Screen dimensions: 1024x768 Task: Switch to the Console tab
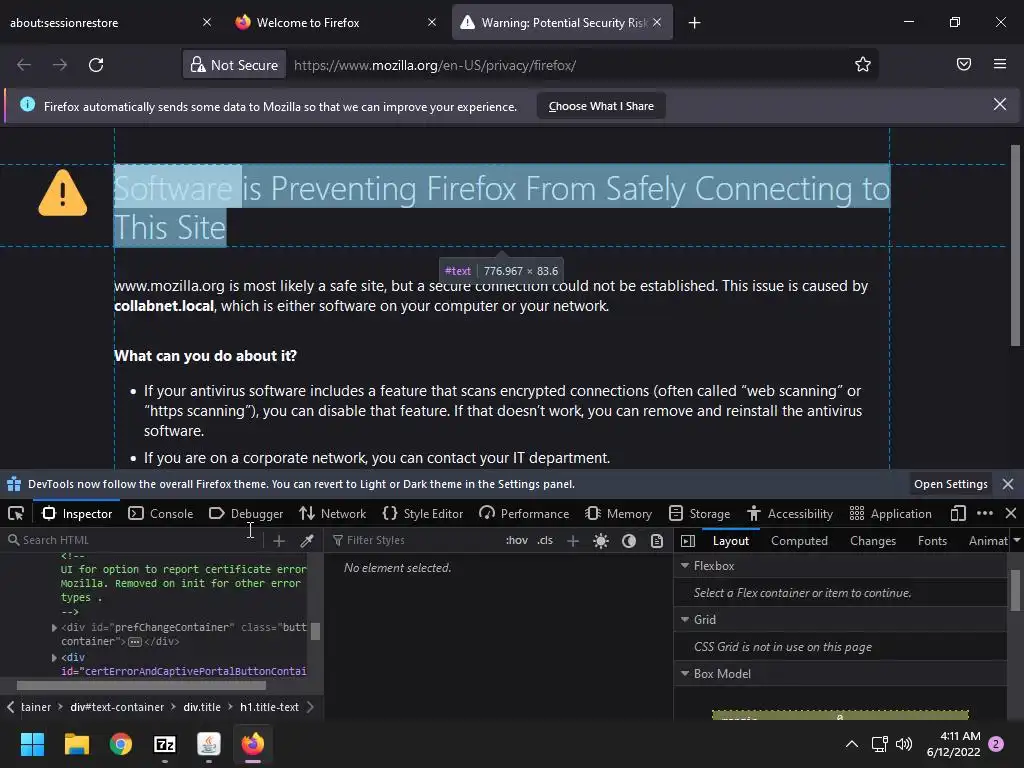pos(161,514)
